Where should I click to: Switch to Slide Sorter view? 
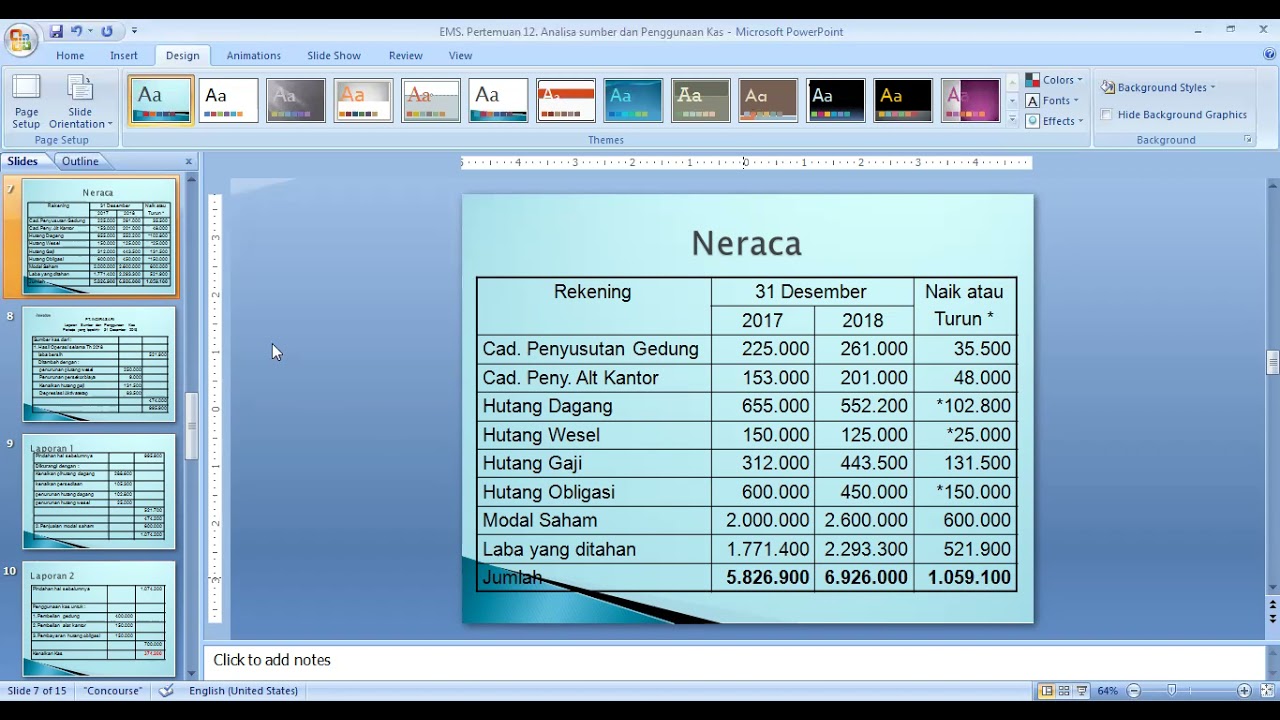[x=1064, y=691]
